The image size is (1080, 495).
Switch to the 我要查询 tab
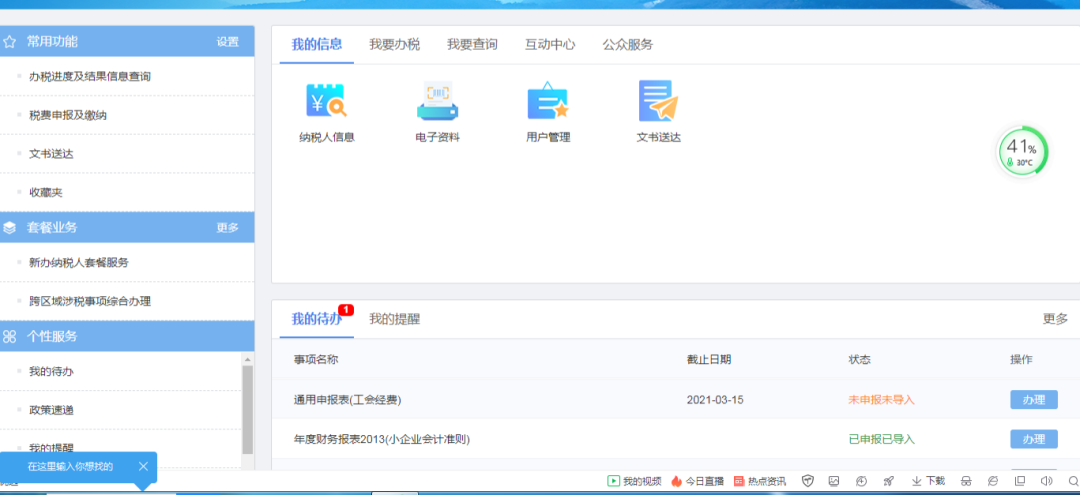[472, 45]
